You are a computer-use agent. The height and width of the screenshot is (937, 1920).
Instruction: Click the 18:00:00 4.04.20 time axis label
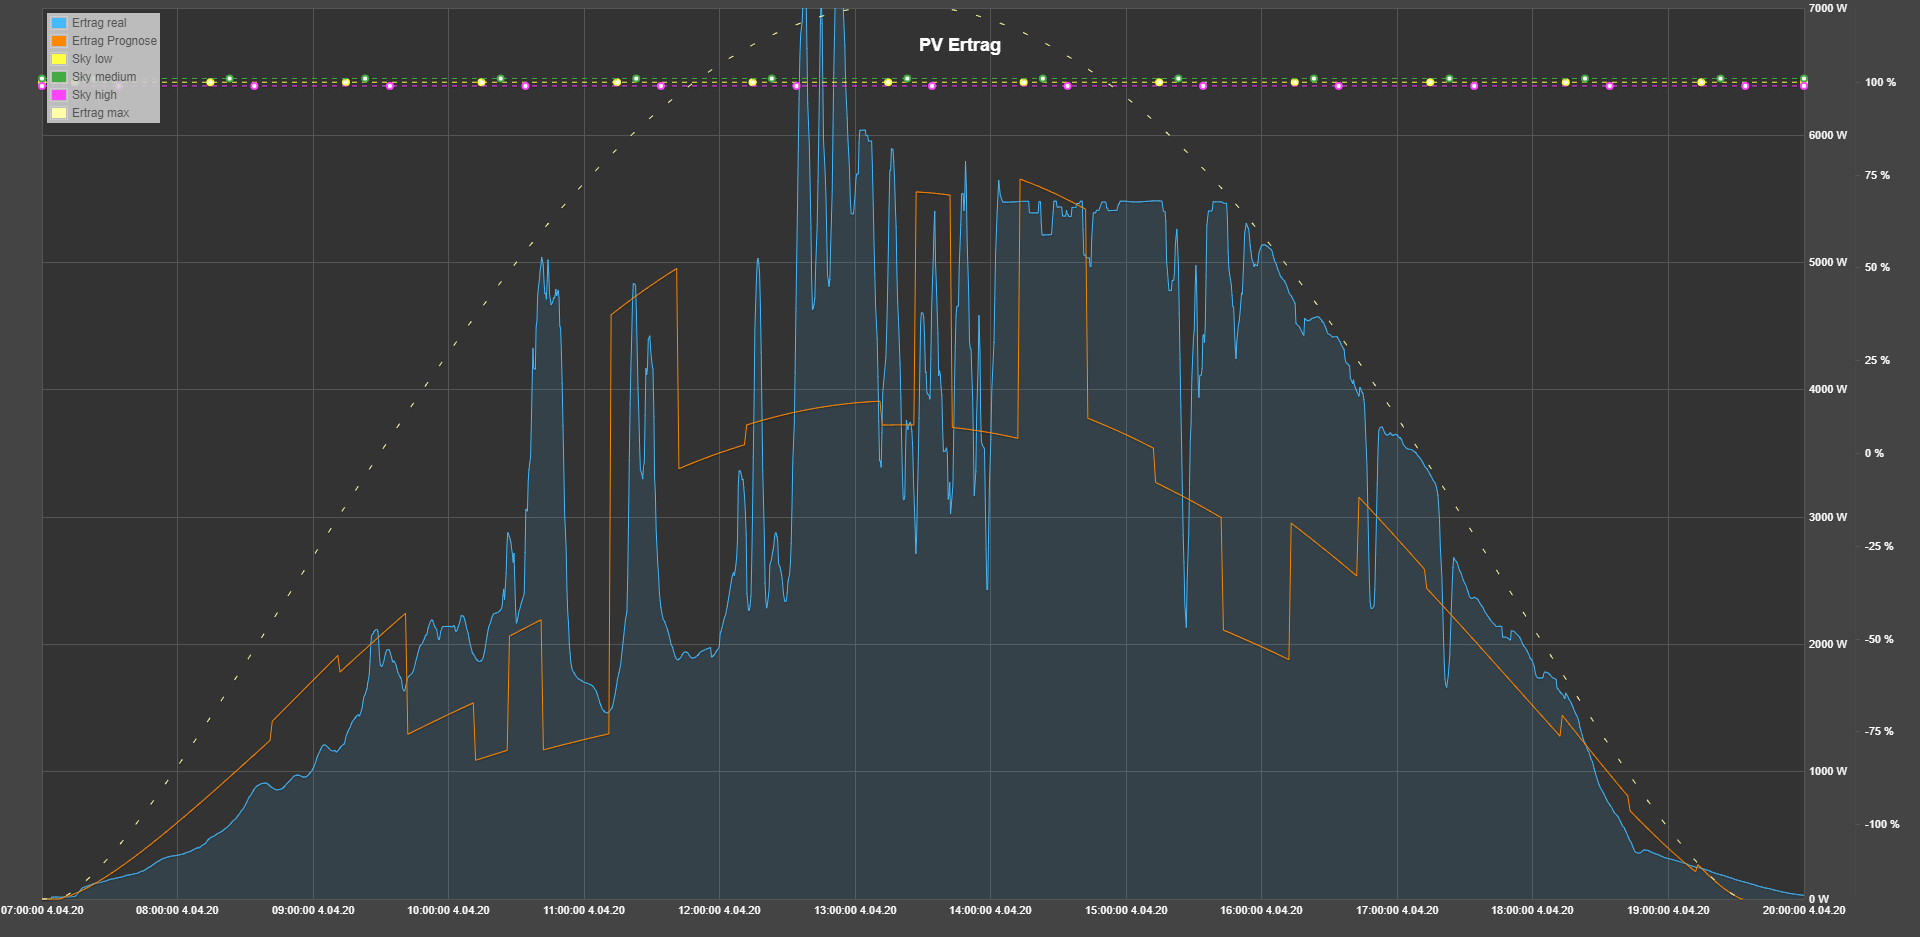[x=1532, y=910]
